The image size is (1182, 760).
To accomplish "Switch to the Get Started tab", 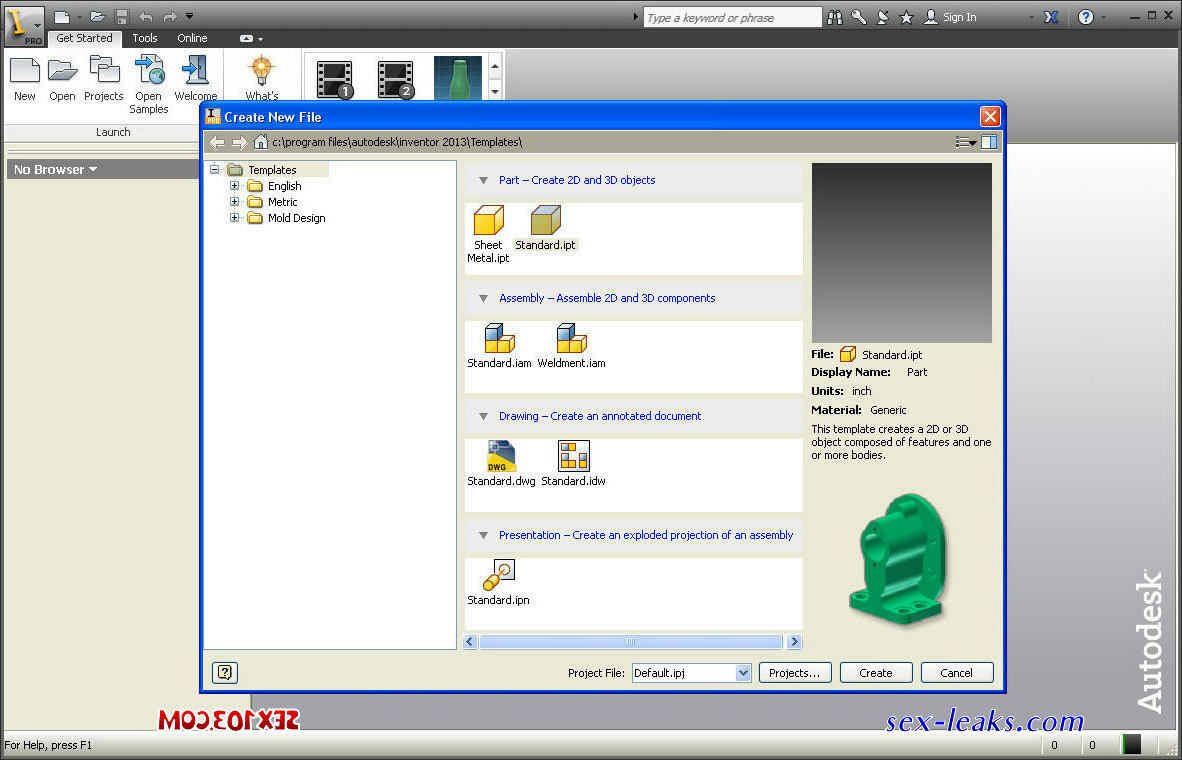I will point(84,38).
